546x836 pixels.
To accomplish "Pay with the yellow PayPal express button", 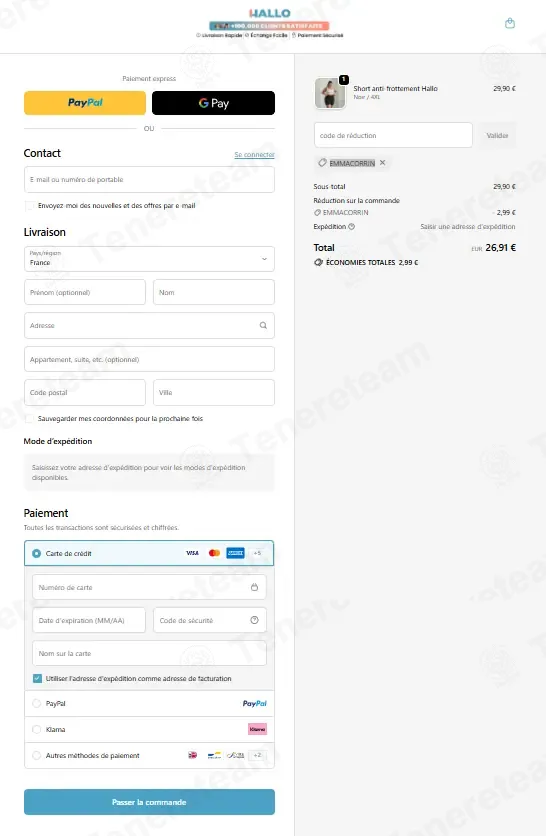I will 85,103.
